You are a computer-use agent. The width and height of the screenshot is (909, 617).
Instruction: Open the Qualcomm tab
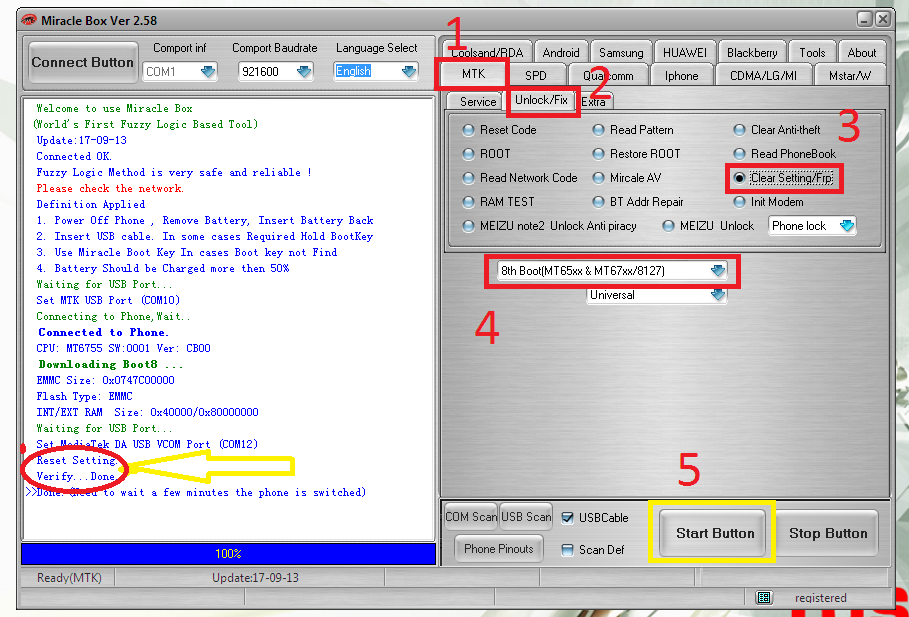(x=608, y=75)
